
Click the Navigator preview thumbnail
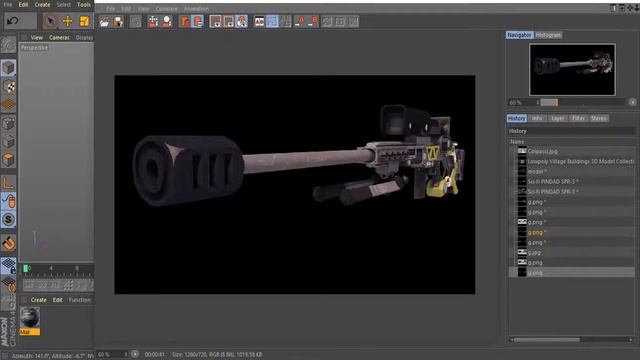point(572,70)
